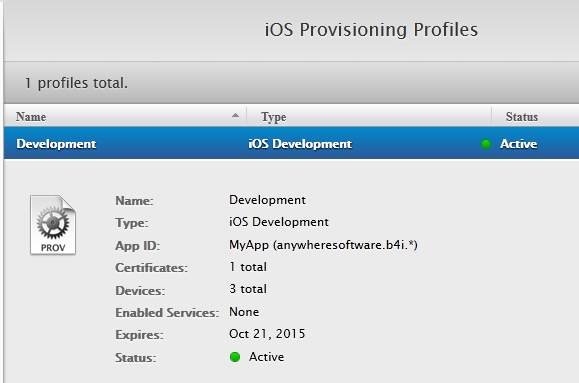Click the iOS Provisioning Profiles heading
579x383 pixels.
click(x=371, y=30)
